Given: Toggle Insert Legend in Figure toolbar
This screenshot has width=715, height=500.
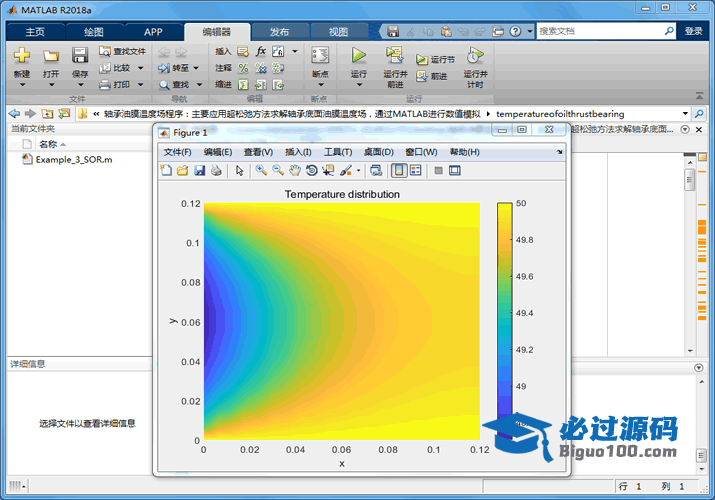Looking at the screenshot, I should [415, 170].
